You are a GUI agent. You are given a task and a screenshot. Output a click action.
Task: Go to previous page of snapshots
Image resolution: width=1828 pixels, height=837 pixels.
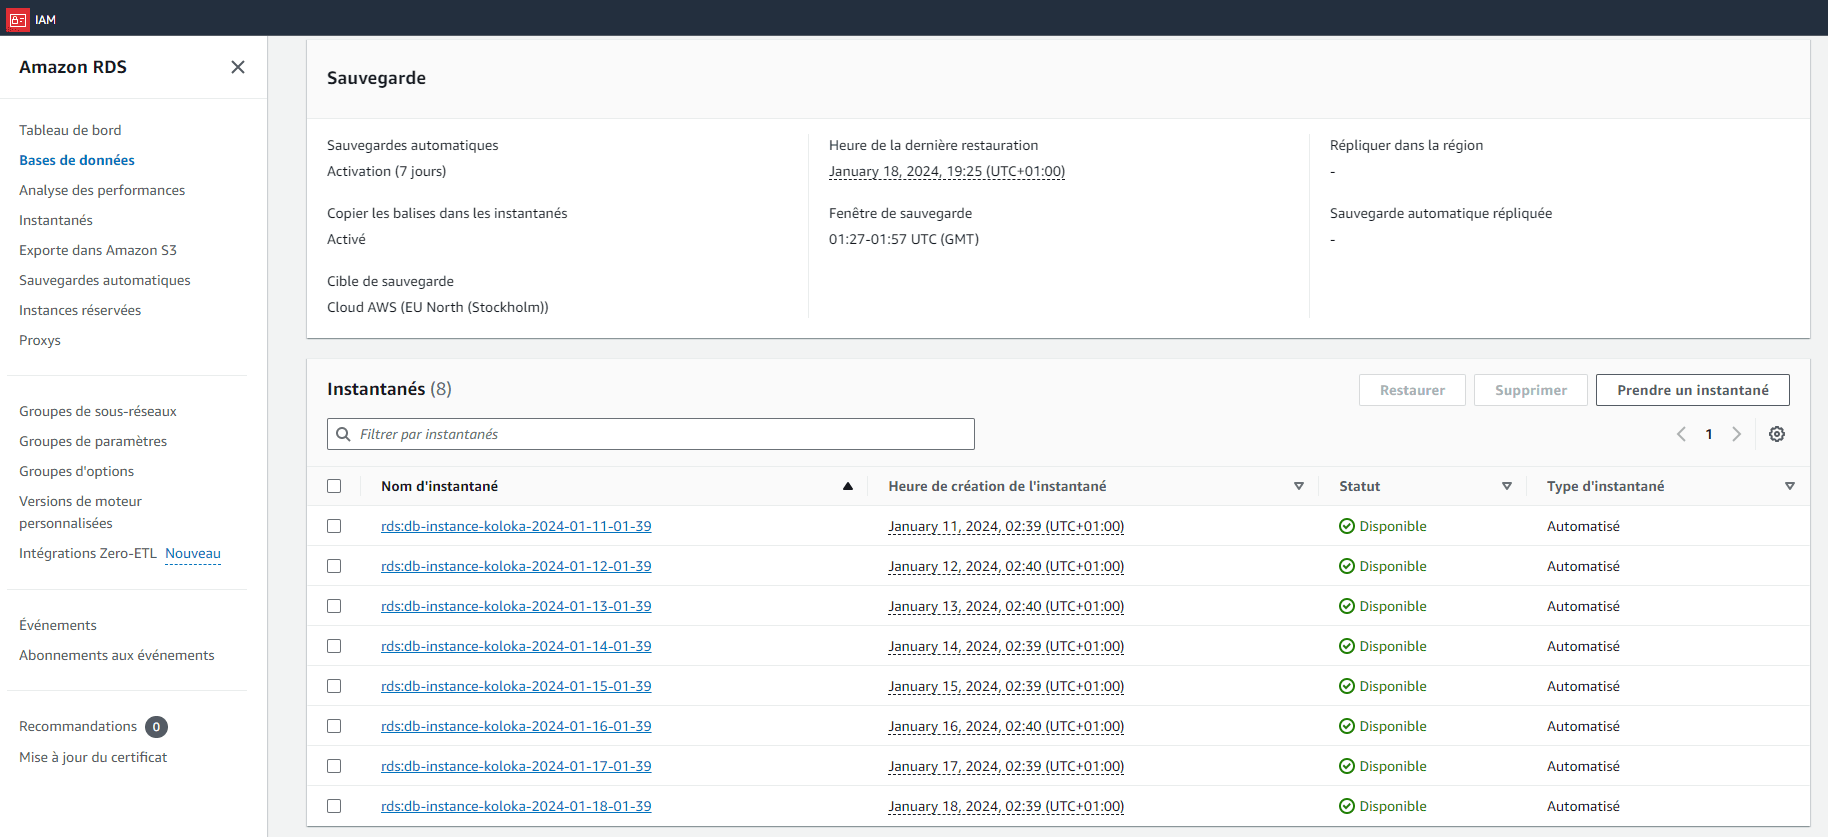tap(1681, 434)
